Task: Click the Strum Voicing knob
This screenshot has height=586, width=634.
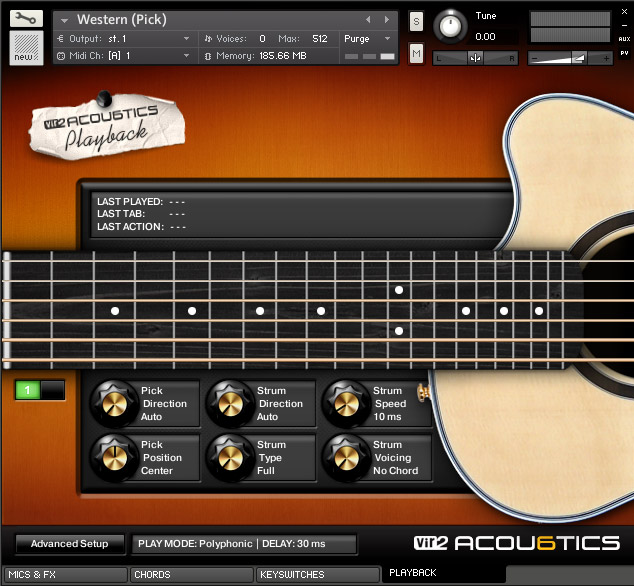Action: (345, 458)
